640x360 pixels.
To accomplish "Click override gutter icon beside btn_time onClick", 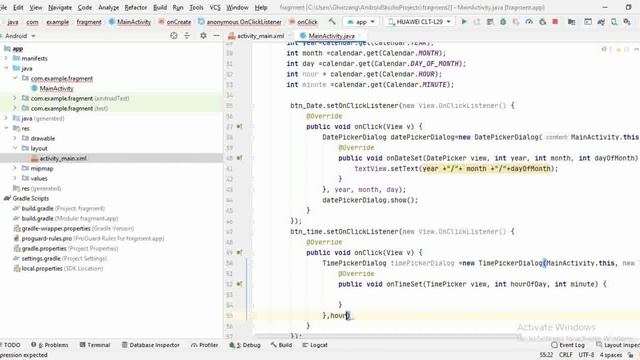I will [x=240, y=252].
